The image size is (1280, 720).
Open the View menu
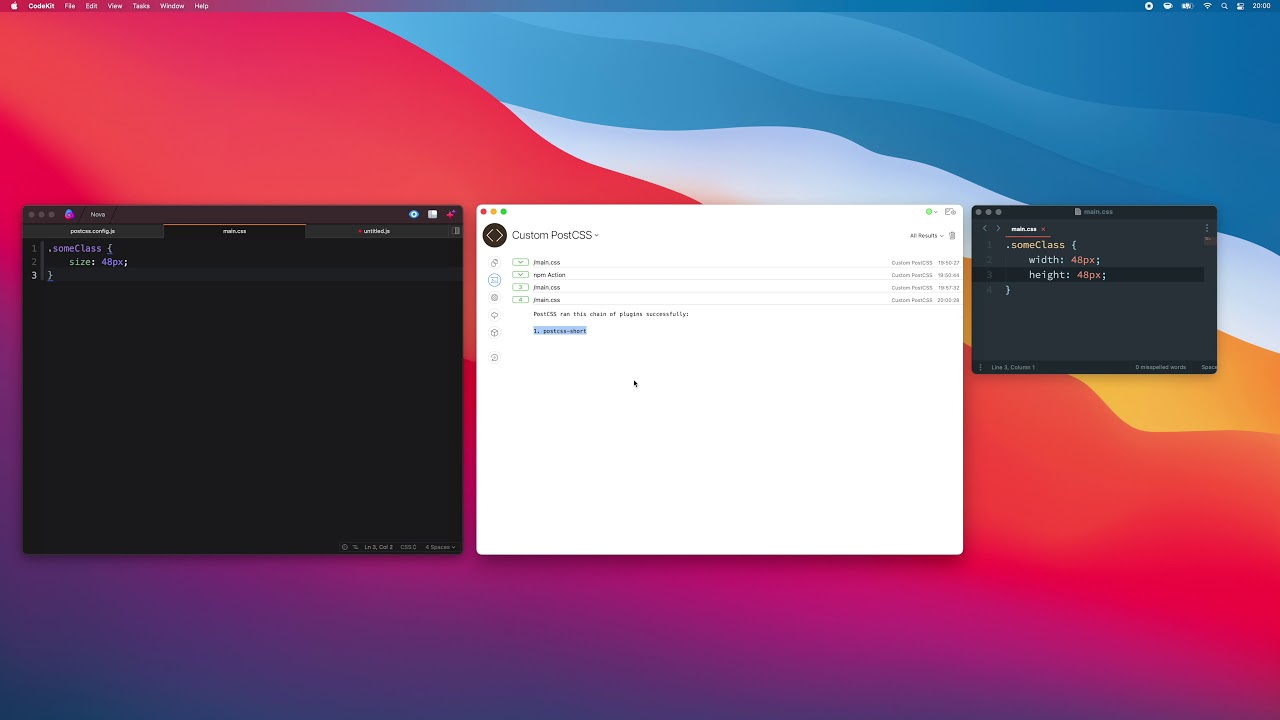coord(115,6)
